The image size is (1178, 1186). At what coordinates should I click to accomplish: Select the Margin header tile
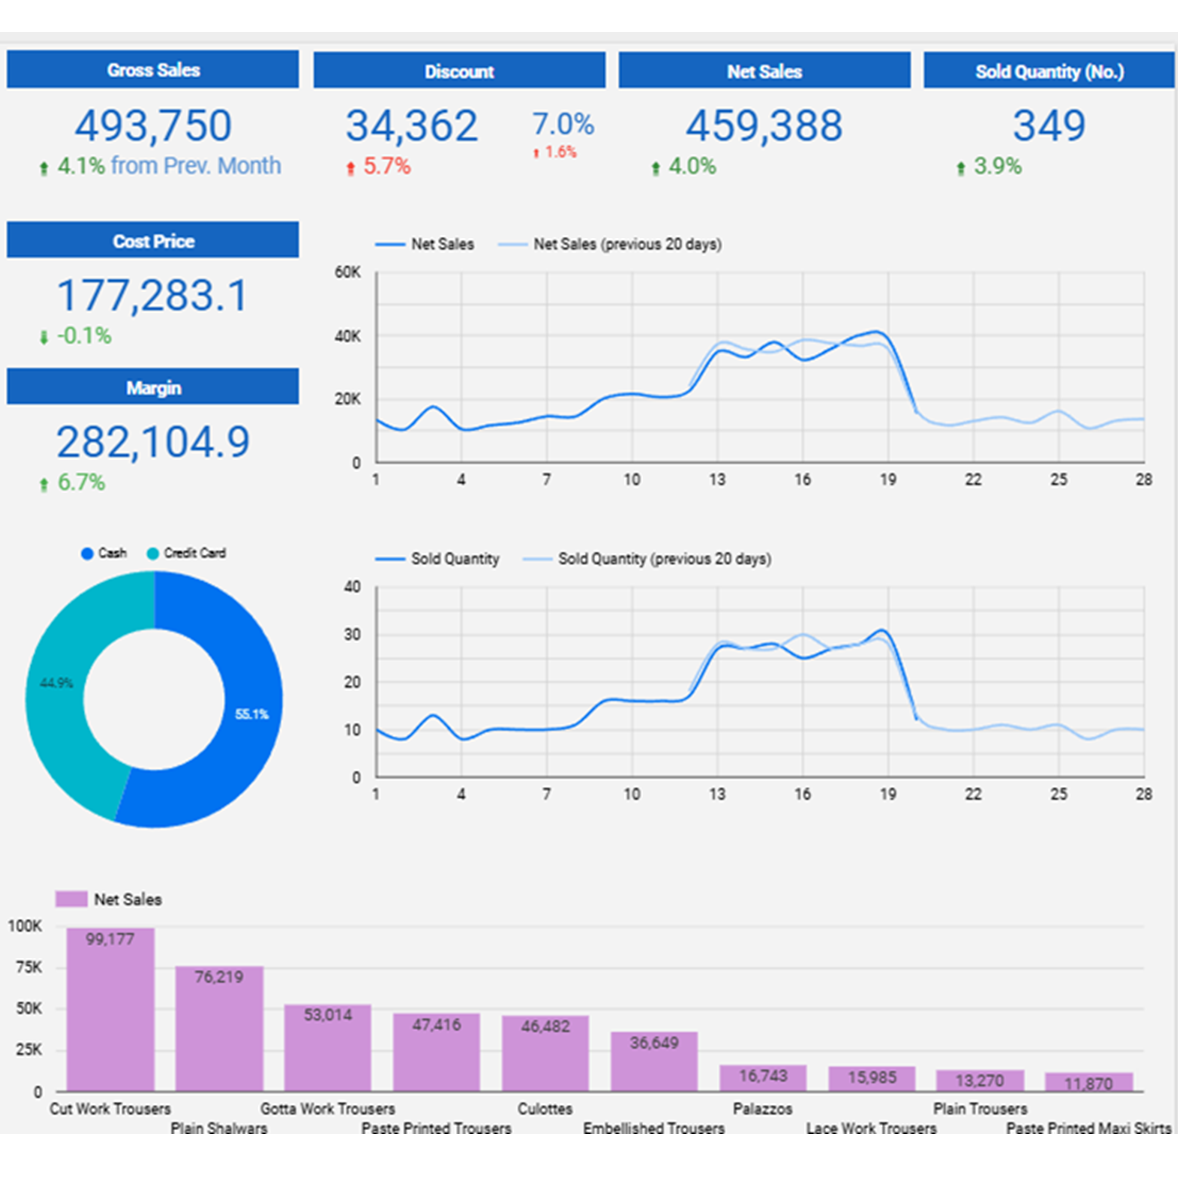point(153,387)
